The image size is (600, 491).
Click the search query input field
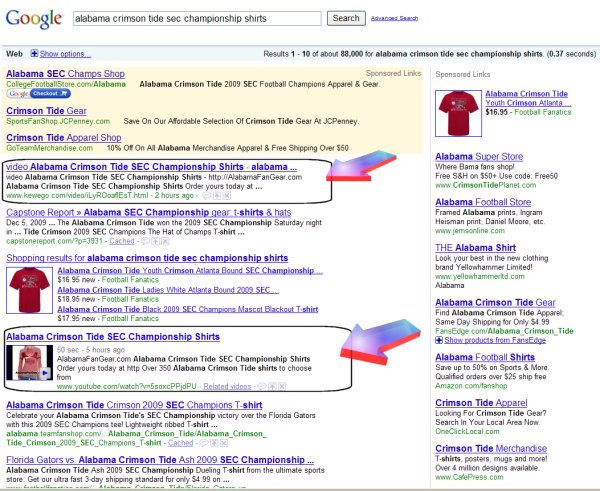tap(197, 18)
